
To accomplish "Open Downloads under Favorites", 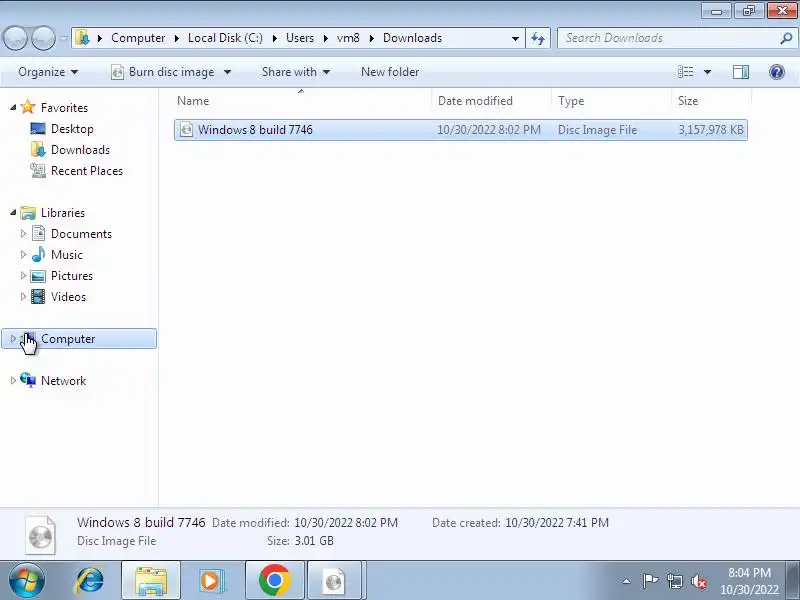I will 80,149.
